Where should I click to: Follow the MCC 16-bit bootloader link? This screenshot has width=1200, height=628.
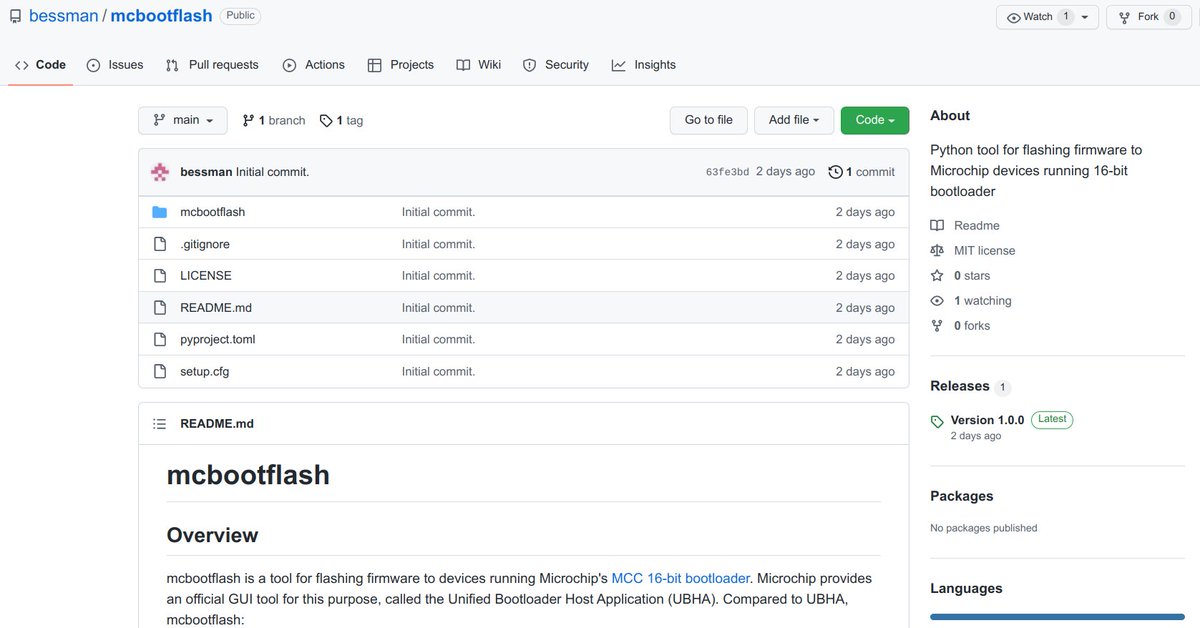680,578
